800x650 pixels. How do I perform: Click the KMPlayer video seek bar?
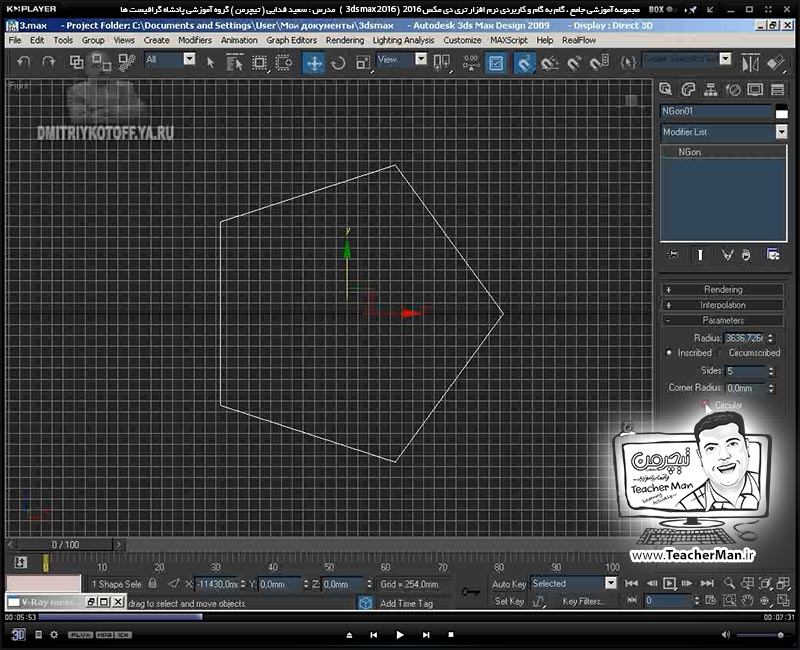point(399,617)
